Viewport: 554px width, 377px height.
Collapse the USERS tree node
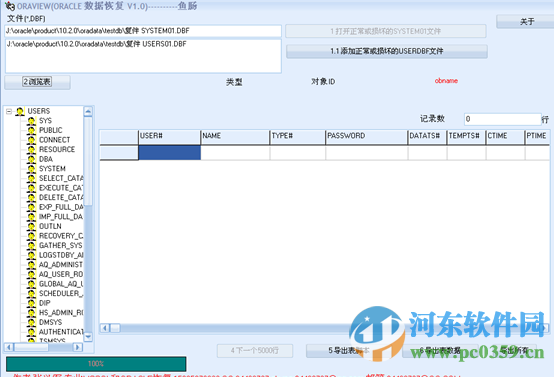9,111
